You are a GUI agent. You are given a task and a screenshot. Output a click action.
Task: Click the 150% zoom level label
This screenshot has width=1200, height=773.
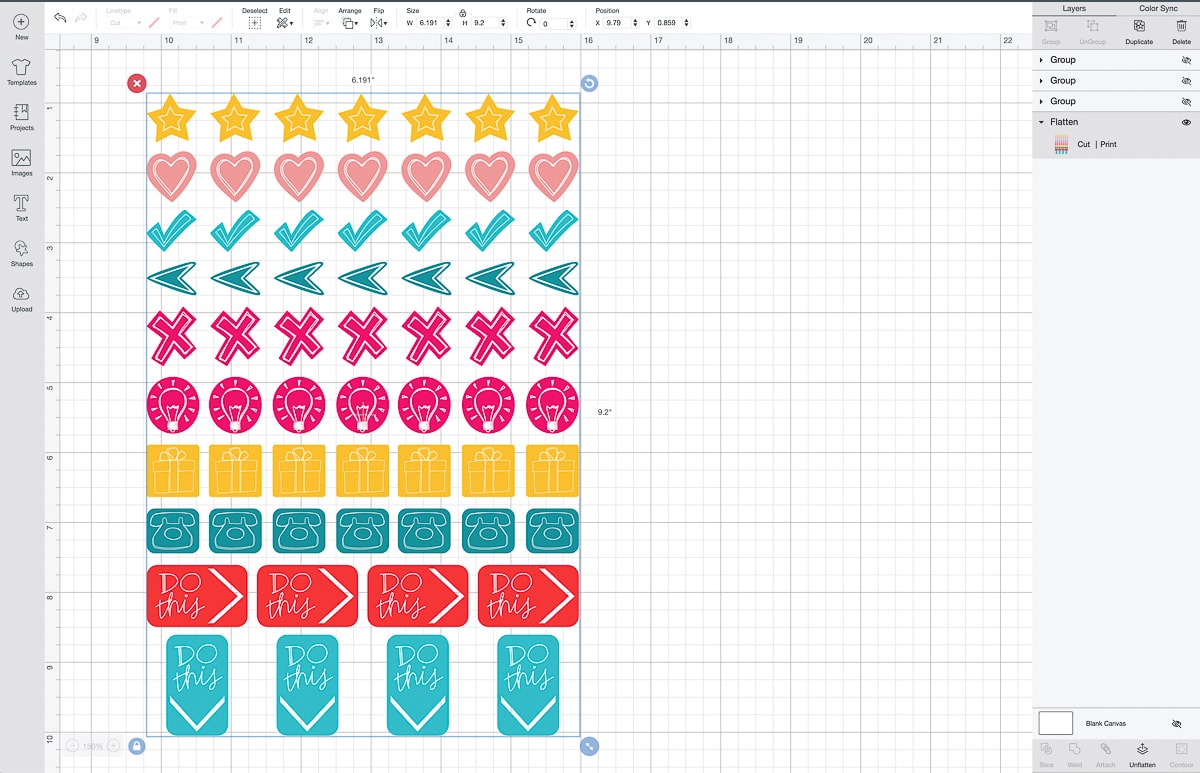[93, 746]
